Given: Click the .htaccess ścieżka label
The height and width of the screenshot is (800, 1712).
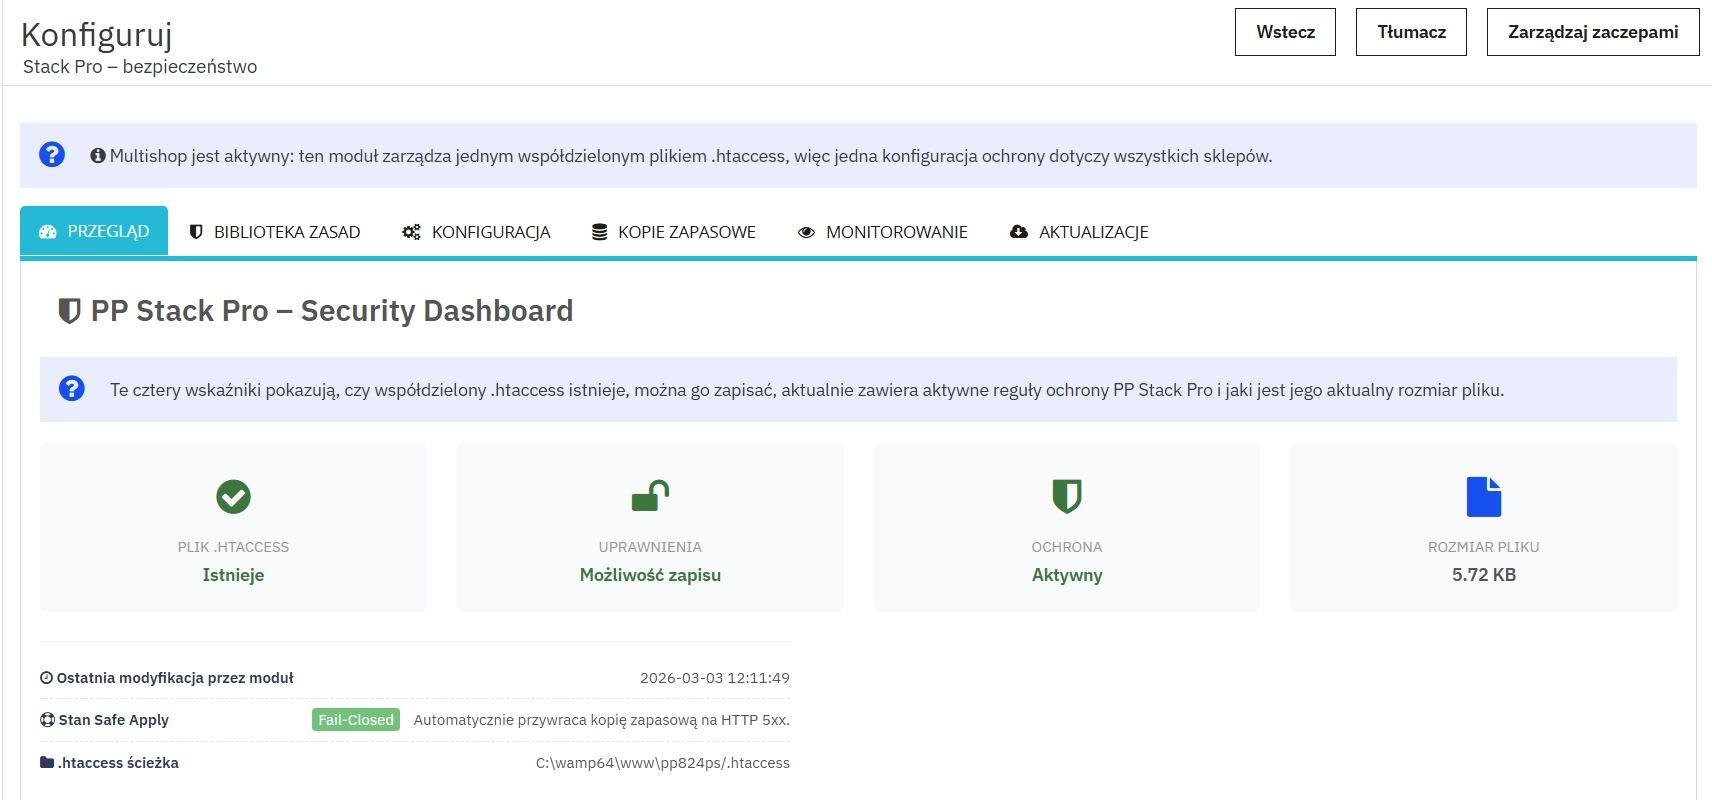Looking at the screenshot, I should (118, 763).
